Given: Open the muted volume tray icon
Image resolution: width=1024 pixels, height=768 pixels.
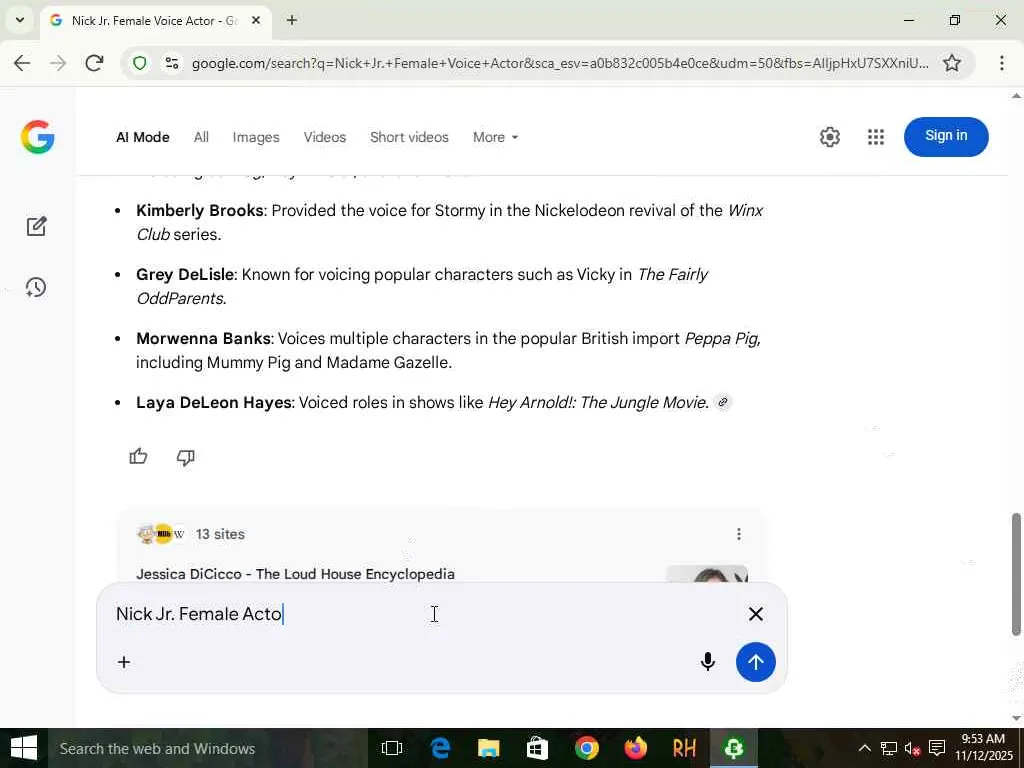Looking at the screenshot, I should point(912,748).
